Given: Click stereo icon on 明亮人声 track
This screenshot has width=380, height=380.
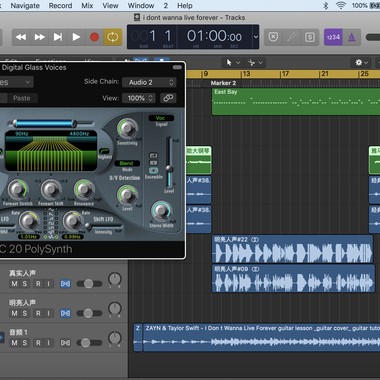Looking at the screenshot, I should click(x=65, y=313).
